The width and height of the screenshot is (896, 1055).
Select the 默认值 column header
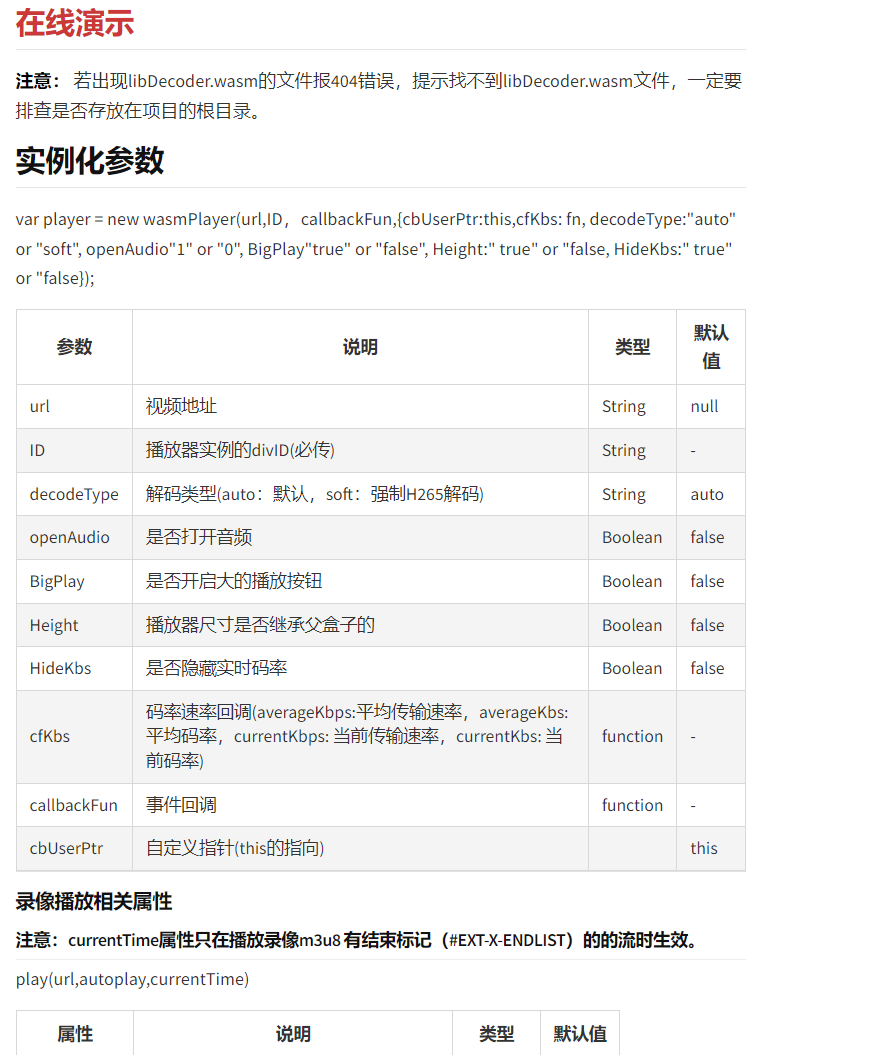pos(710,346)
